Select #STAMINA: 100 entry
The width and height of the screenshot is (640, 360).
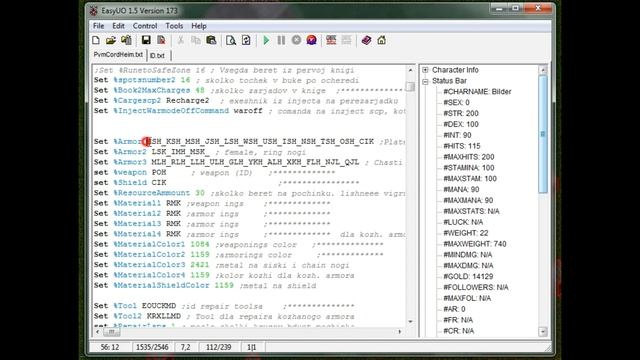tap(469, 168)
